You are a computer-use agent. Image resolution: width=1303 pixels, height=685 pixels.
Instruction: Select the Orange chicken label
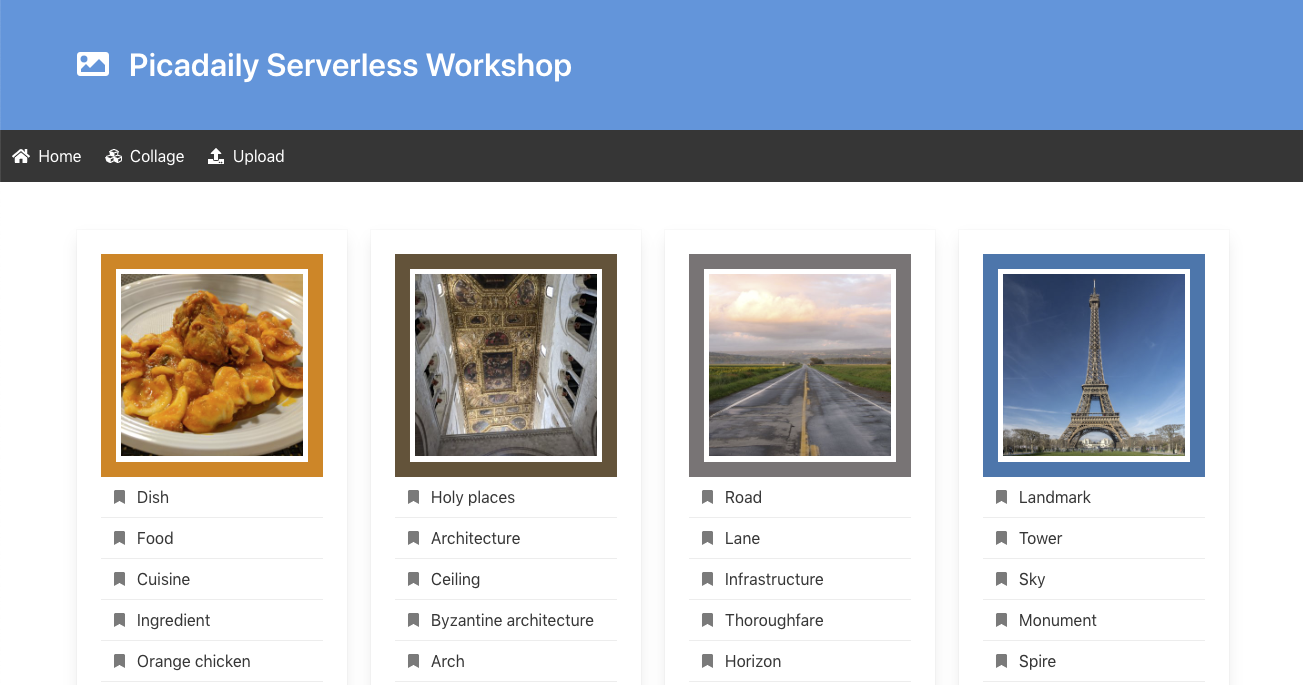point(193,661)
